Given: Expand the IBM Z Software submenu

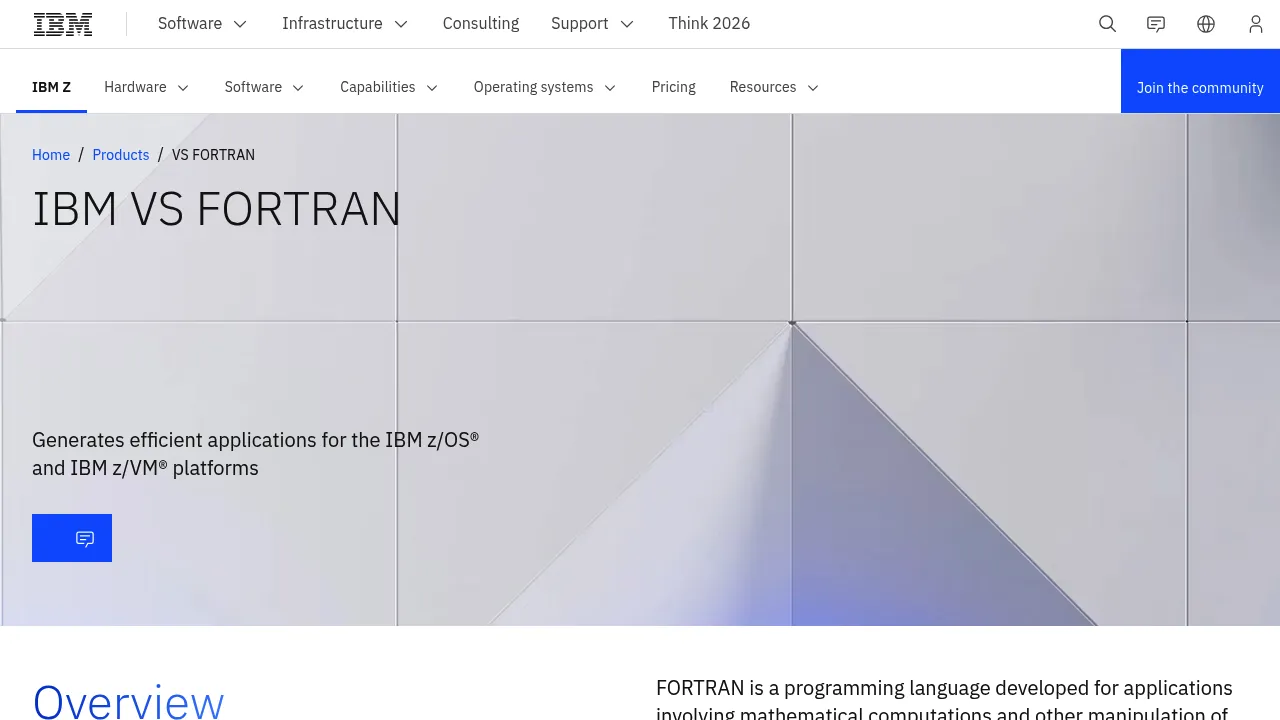Looking at the screenshot, I should 265,87.
